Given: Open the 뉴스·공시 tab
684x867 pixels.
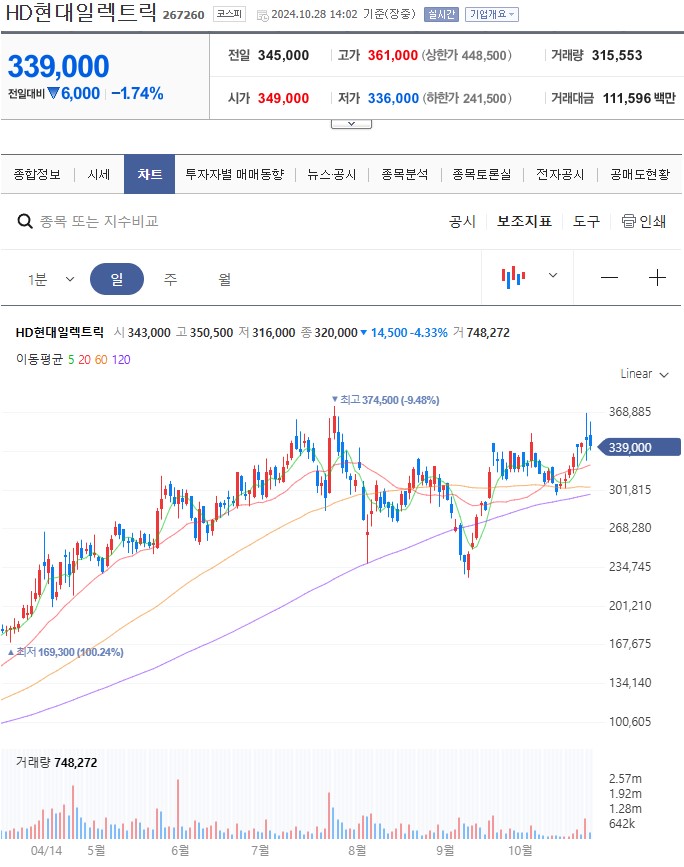Looking at the screenshot, I should click(332, 175).
